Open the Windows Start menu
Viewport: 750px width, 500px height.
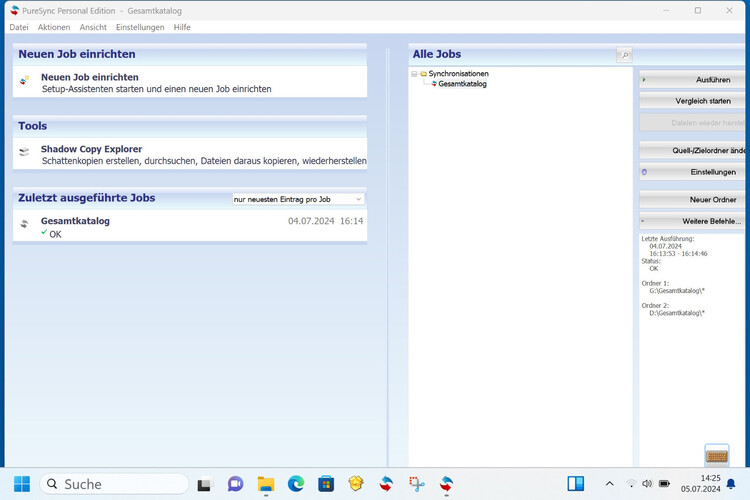22,484
